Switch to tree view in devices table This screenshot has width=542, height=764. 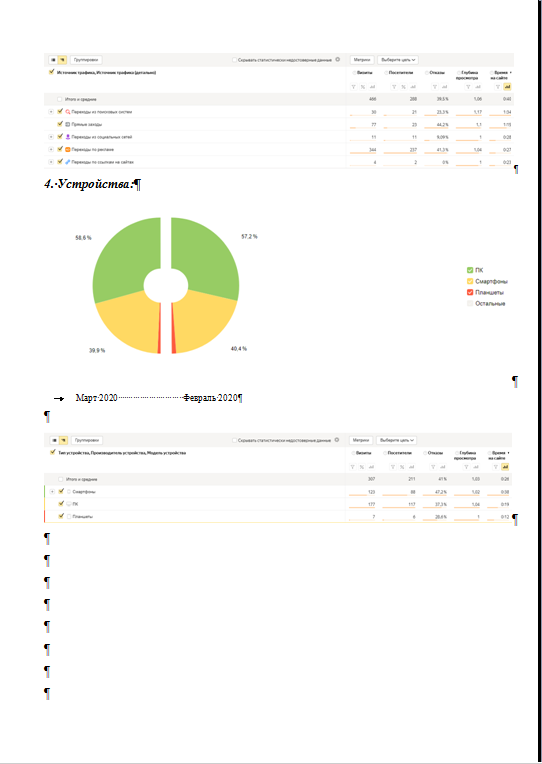point(63,440)
